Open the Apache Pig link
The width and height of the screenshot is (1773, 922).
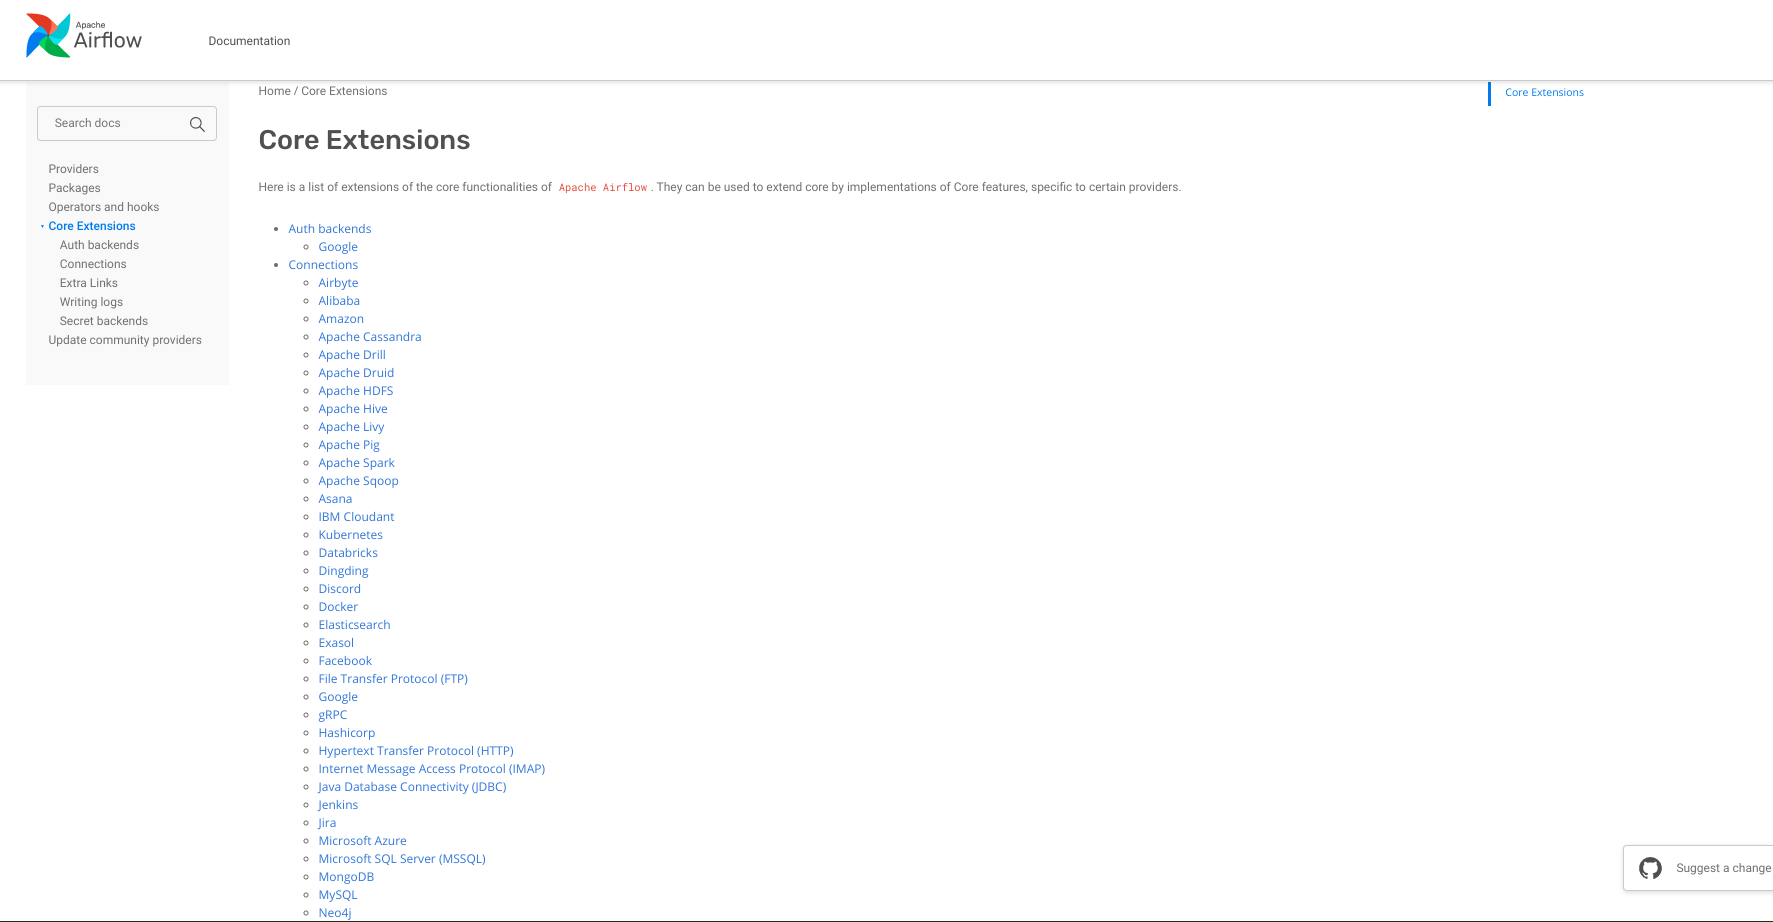point(349,445)
